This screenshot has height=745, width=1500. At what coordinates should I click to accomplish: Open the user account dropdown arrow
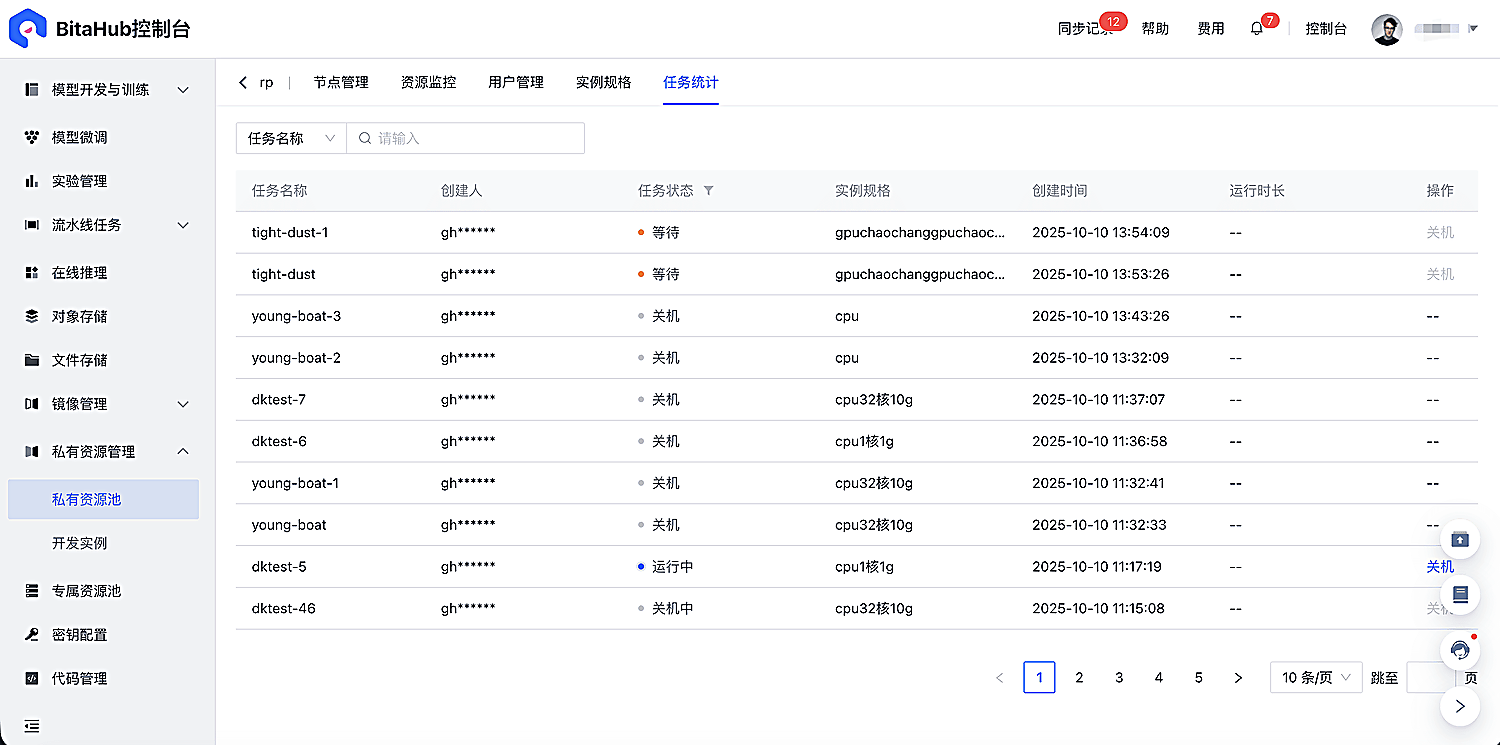(1472, 29)
